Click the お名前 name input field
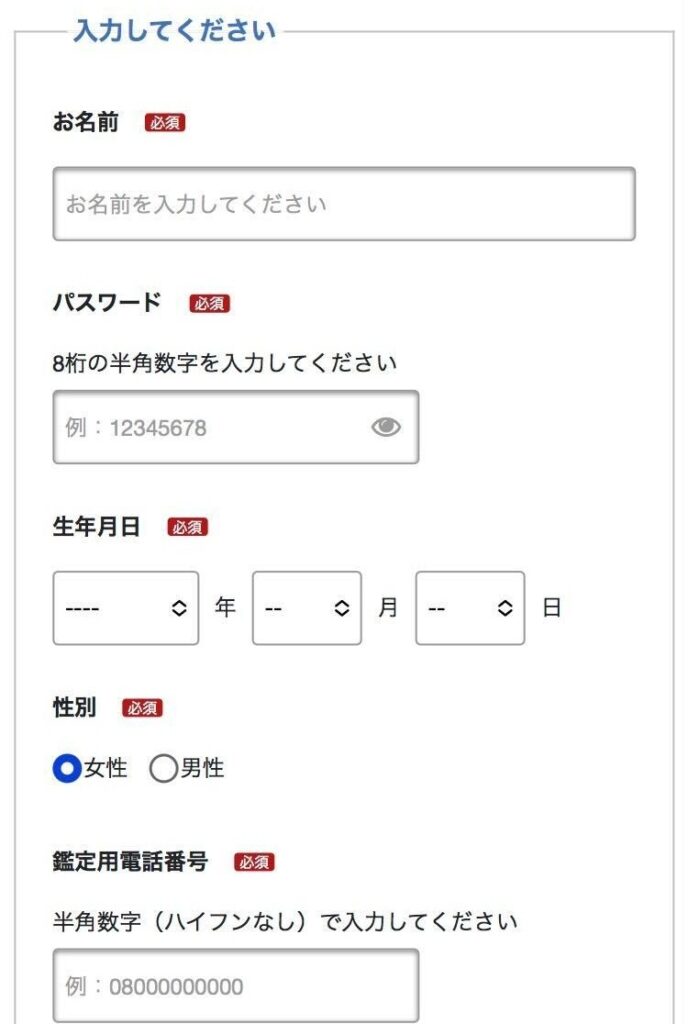Viewport: 688px width, 1024px height. click(x=343, y=204)
